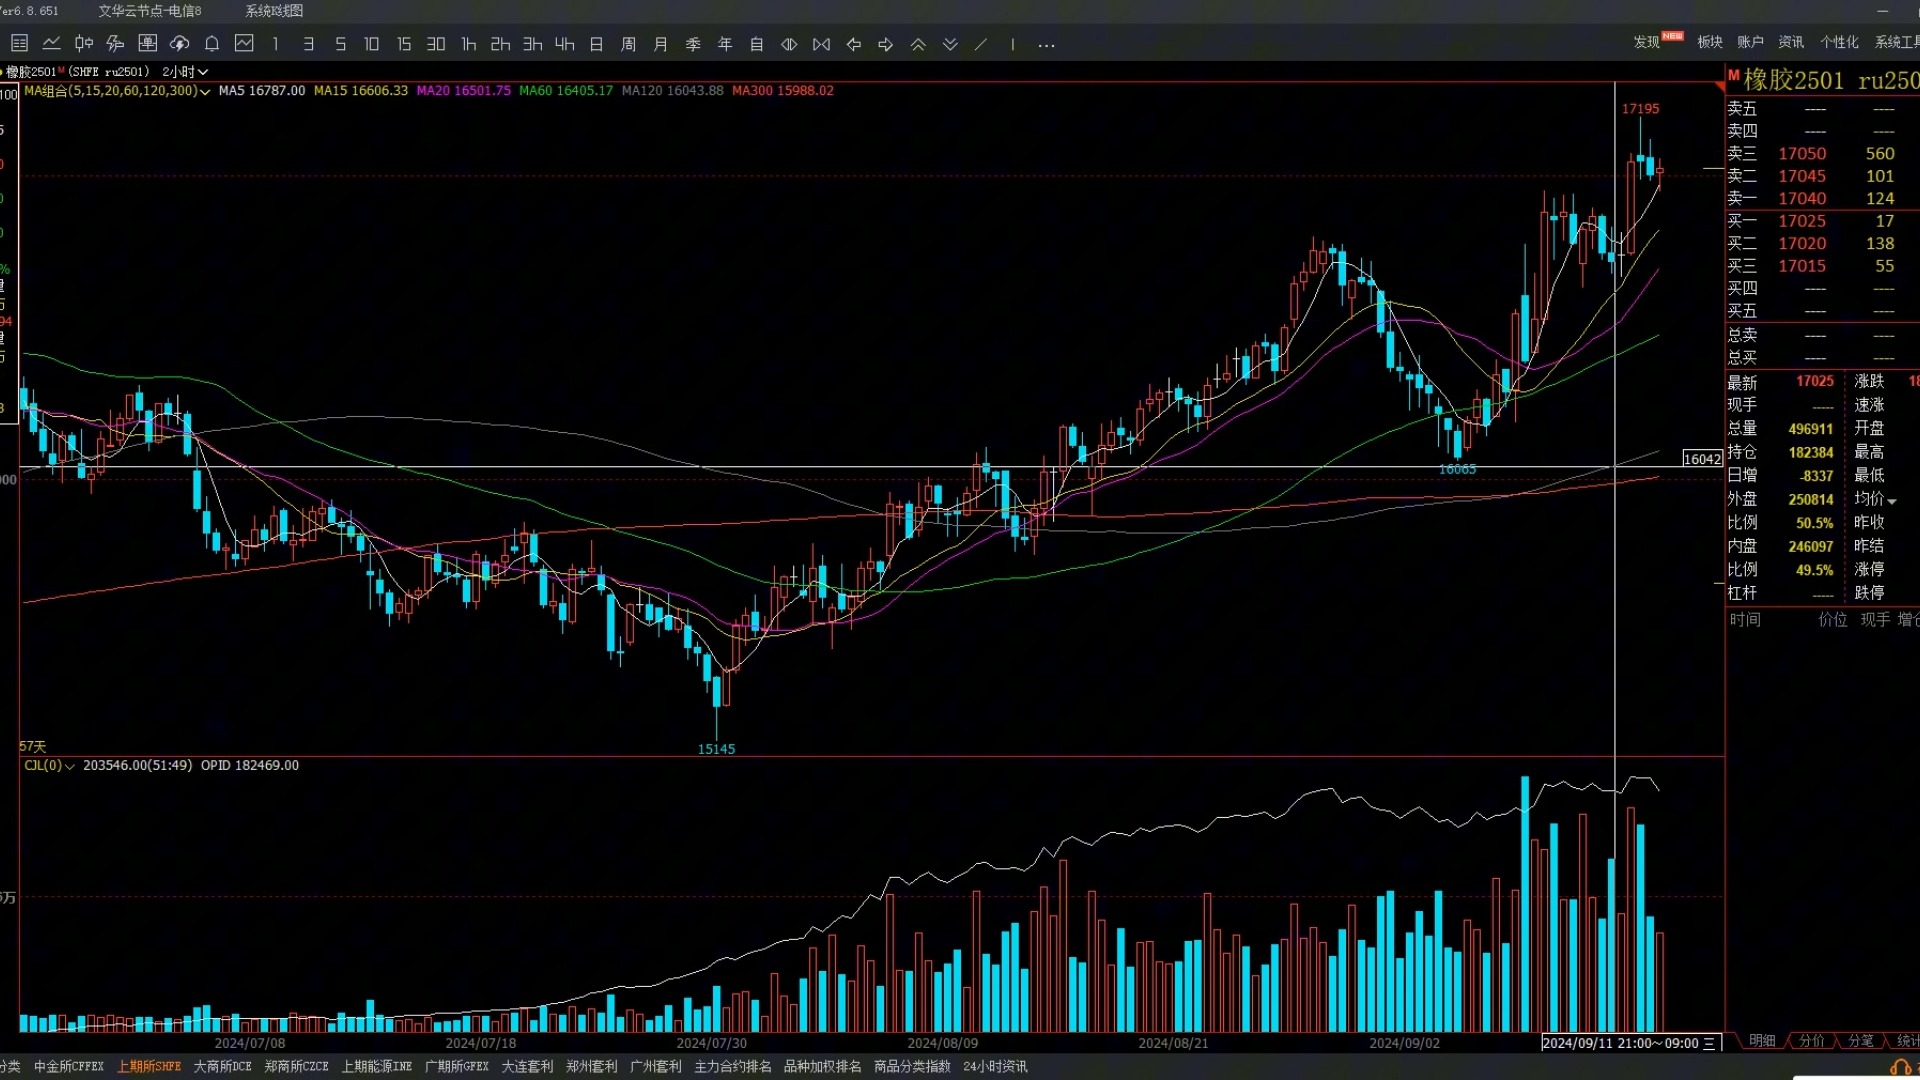Set period to 5 minutes
The image size is (1920, 1080).
[340, 44]
